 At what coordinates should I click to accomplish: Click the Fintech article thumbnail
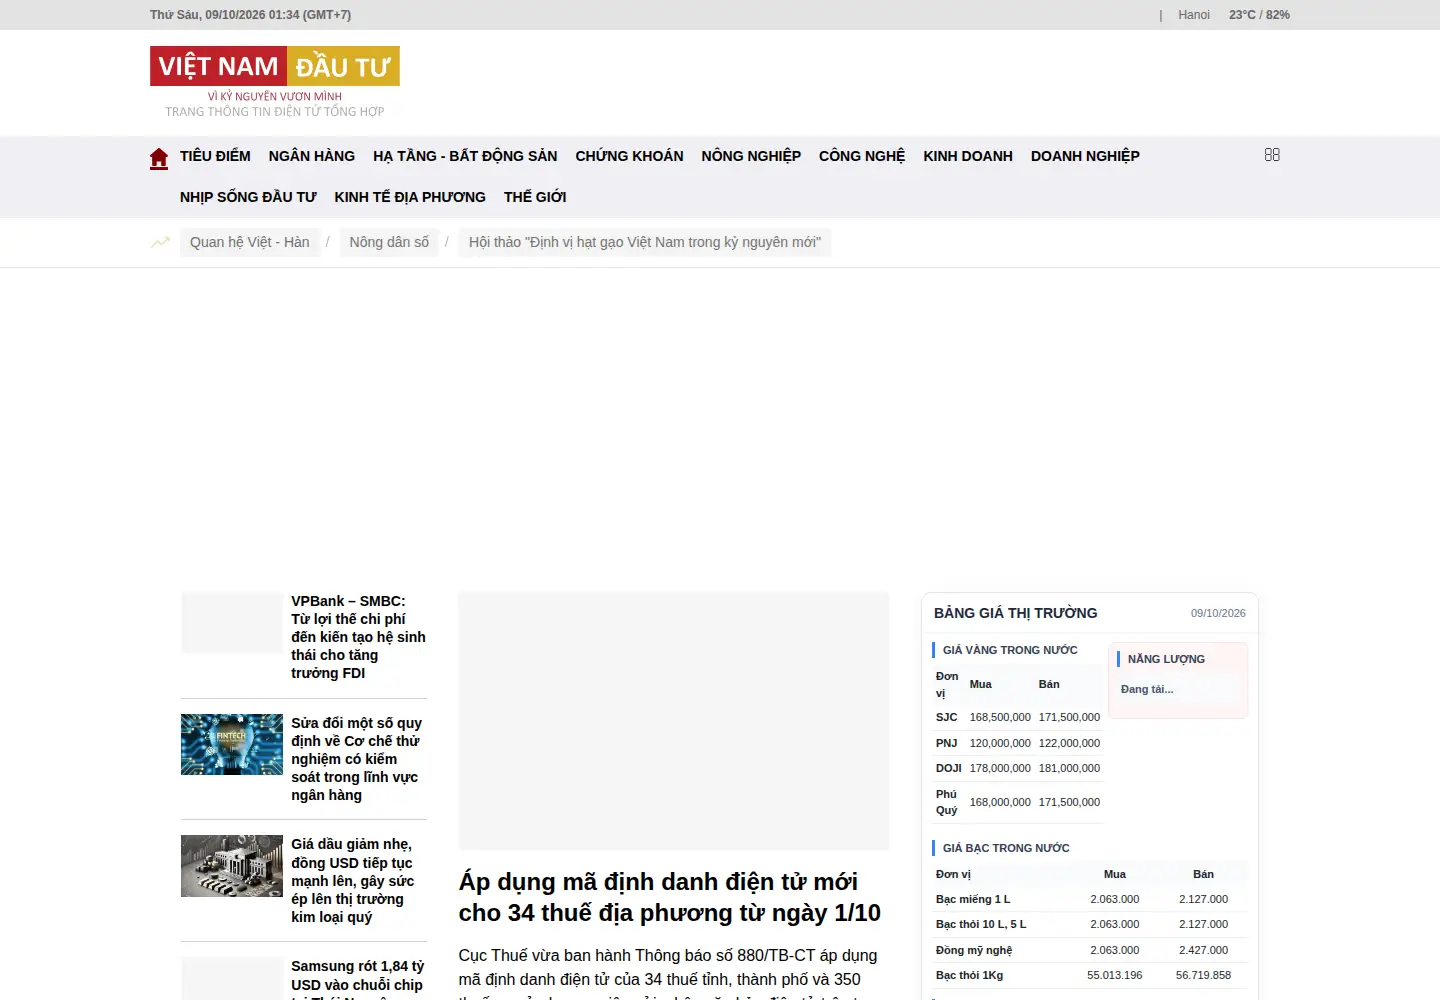coord(232,744)
